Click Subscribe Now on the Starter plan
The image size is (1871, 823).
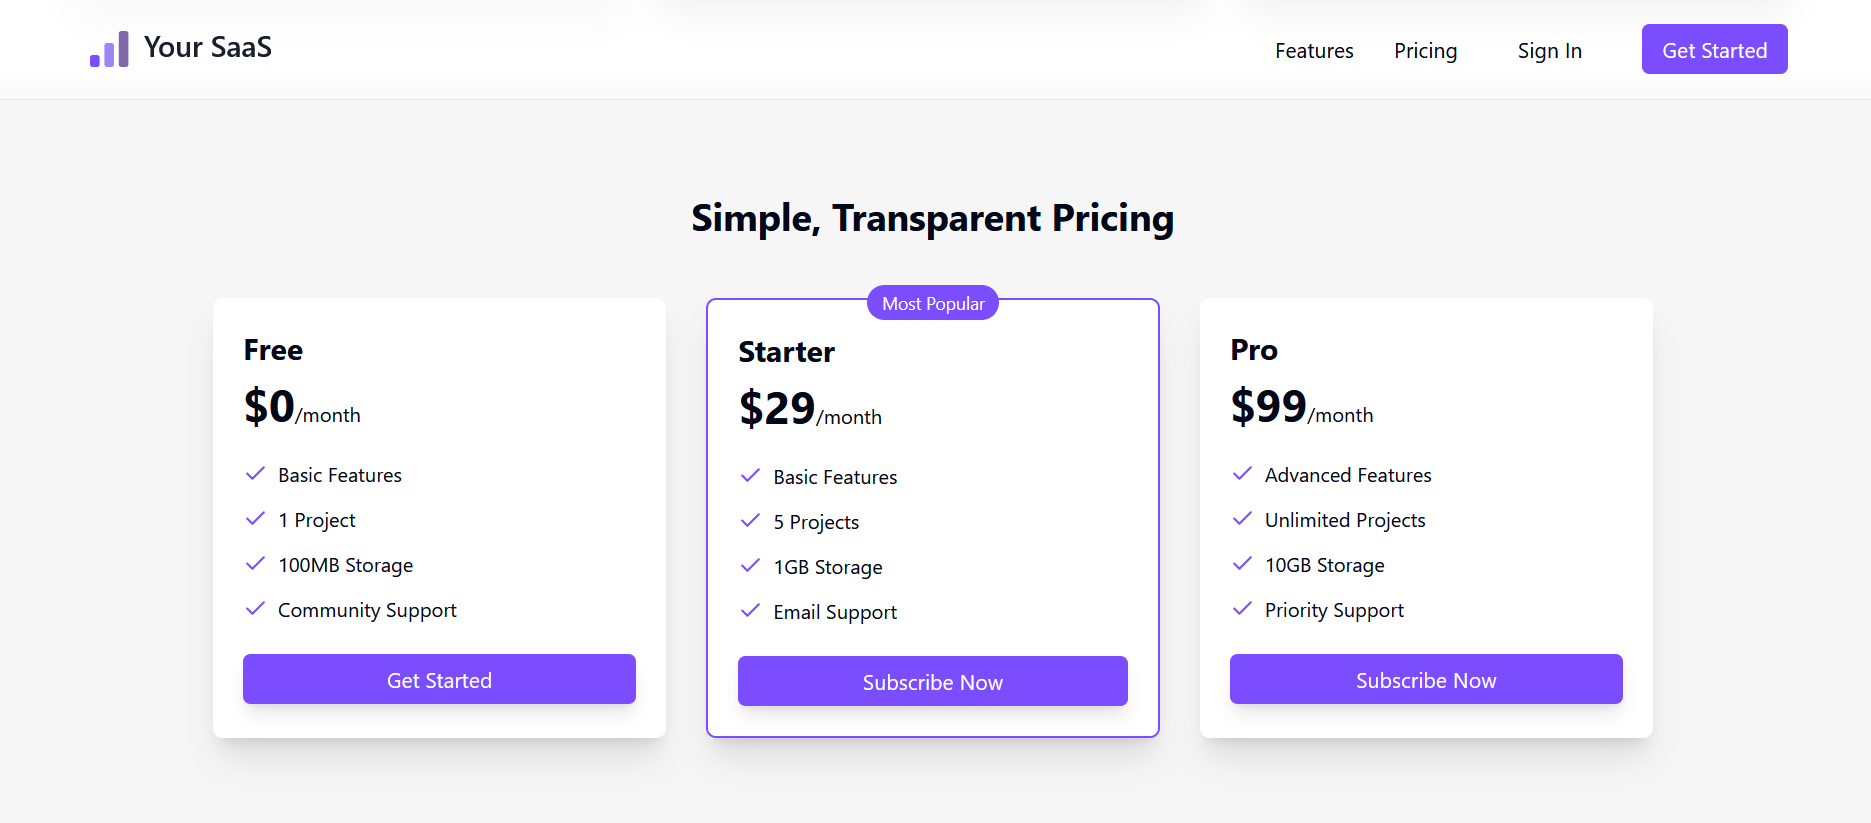pos(932,681)
